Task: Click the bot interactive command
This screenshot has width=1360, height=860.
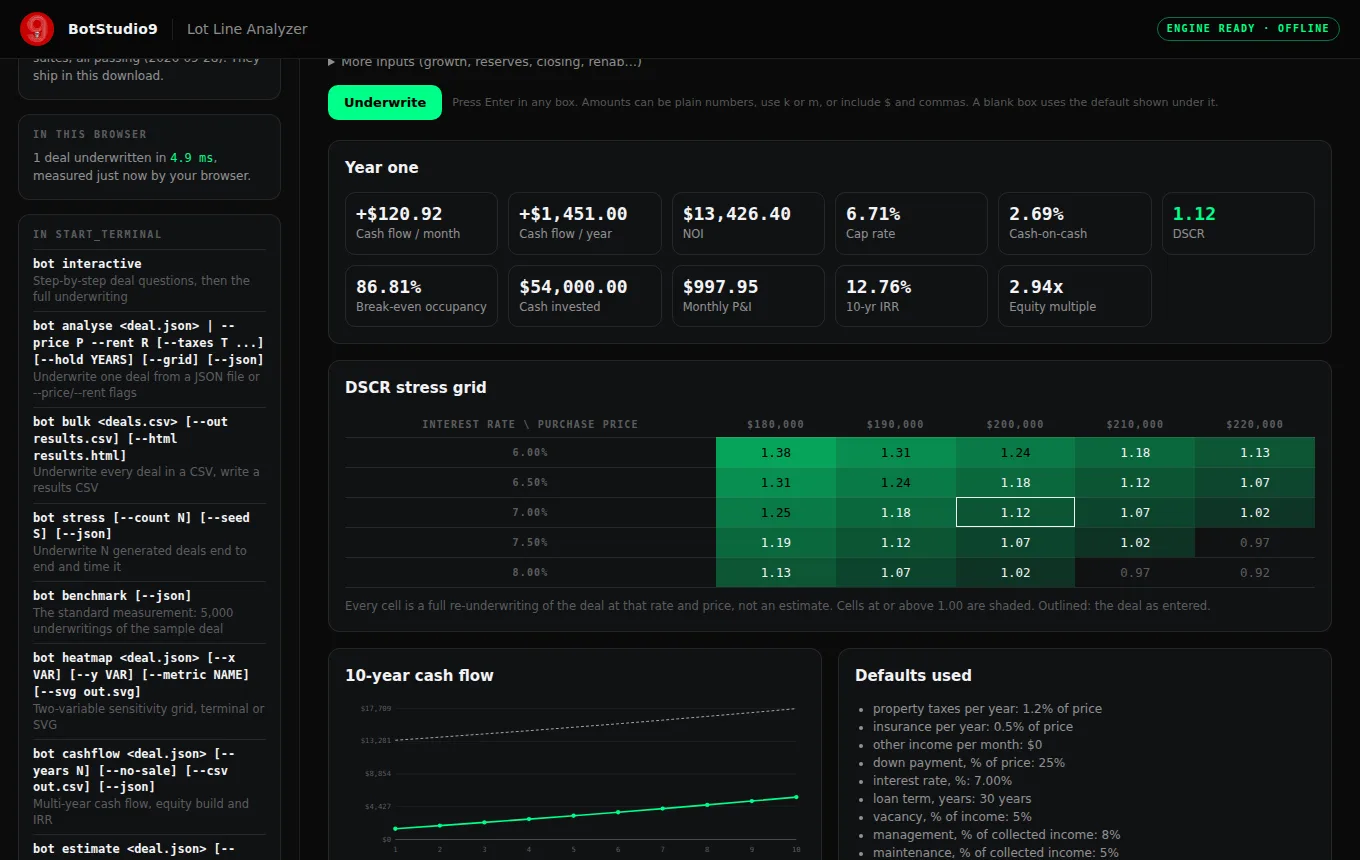Action: [149, 280]
